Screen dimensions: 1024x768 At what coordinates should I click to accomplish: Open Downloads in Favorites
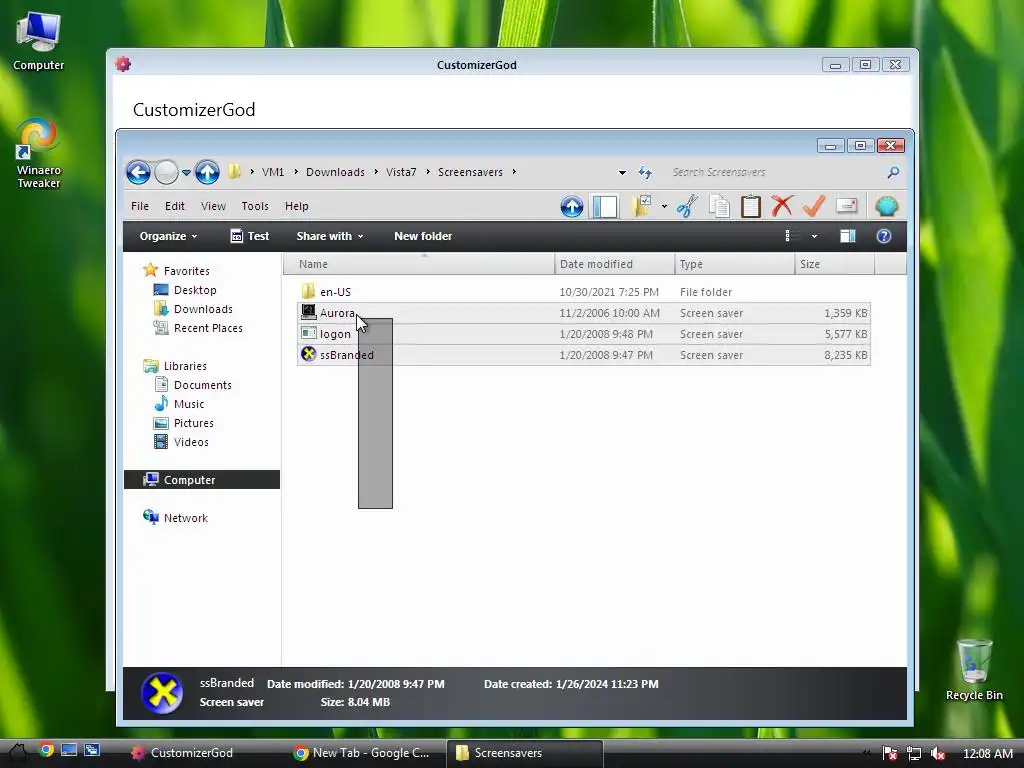click(x=193, y=309)
